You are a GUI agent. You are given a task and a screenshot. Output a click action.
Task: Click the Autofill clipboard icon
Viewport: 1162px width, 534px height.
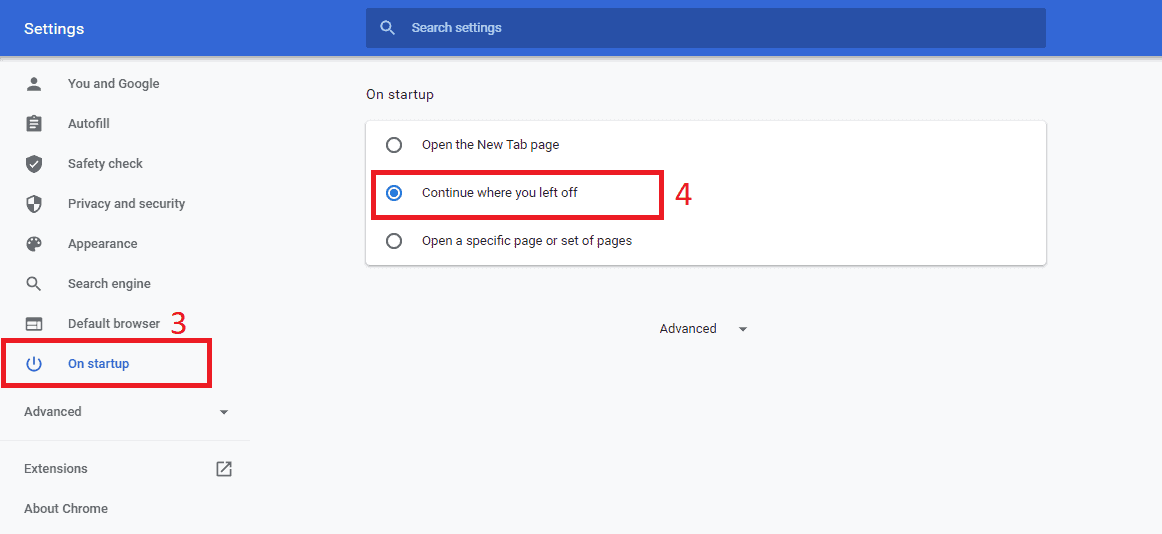pyautogui.click(x=34, y=124)
